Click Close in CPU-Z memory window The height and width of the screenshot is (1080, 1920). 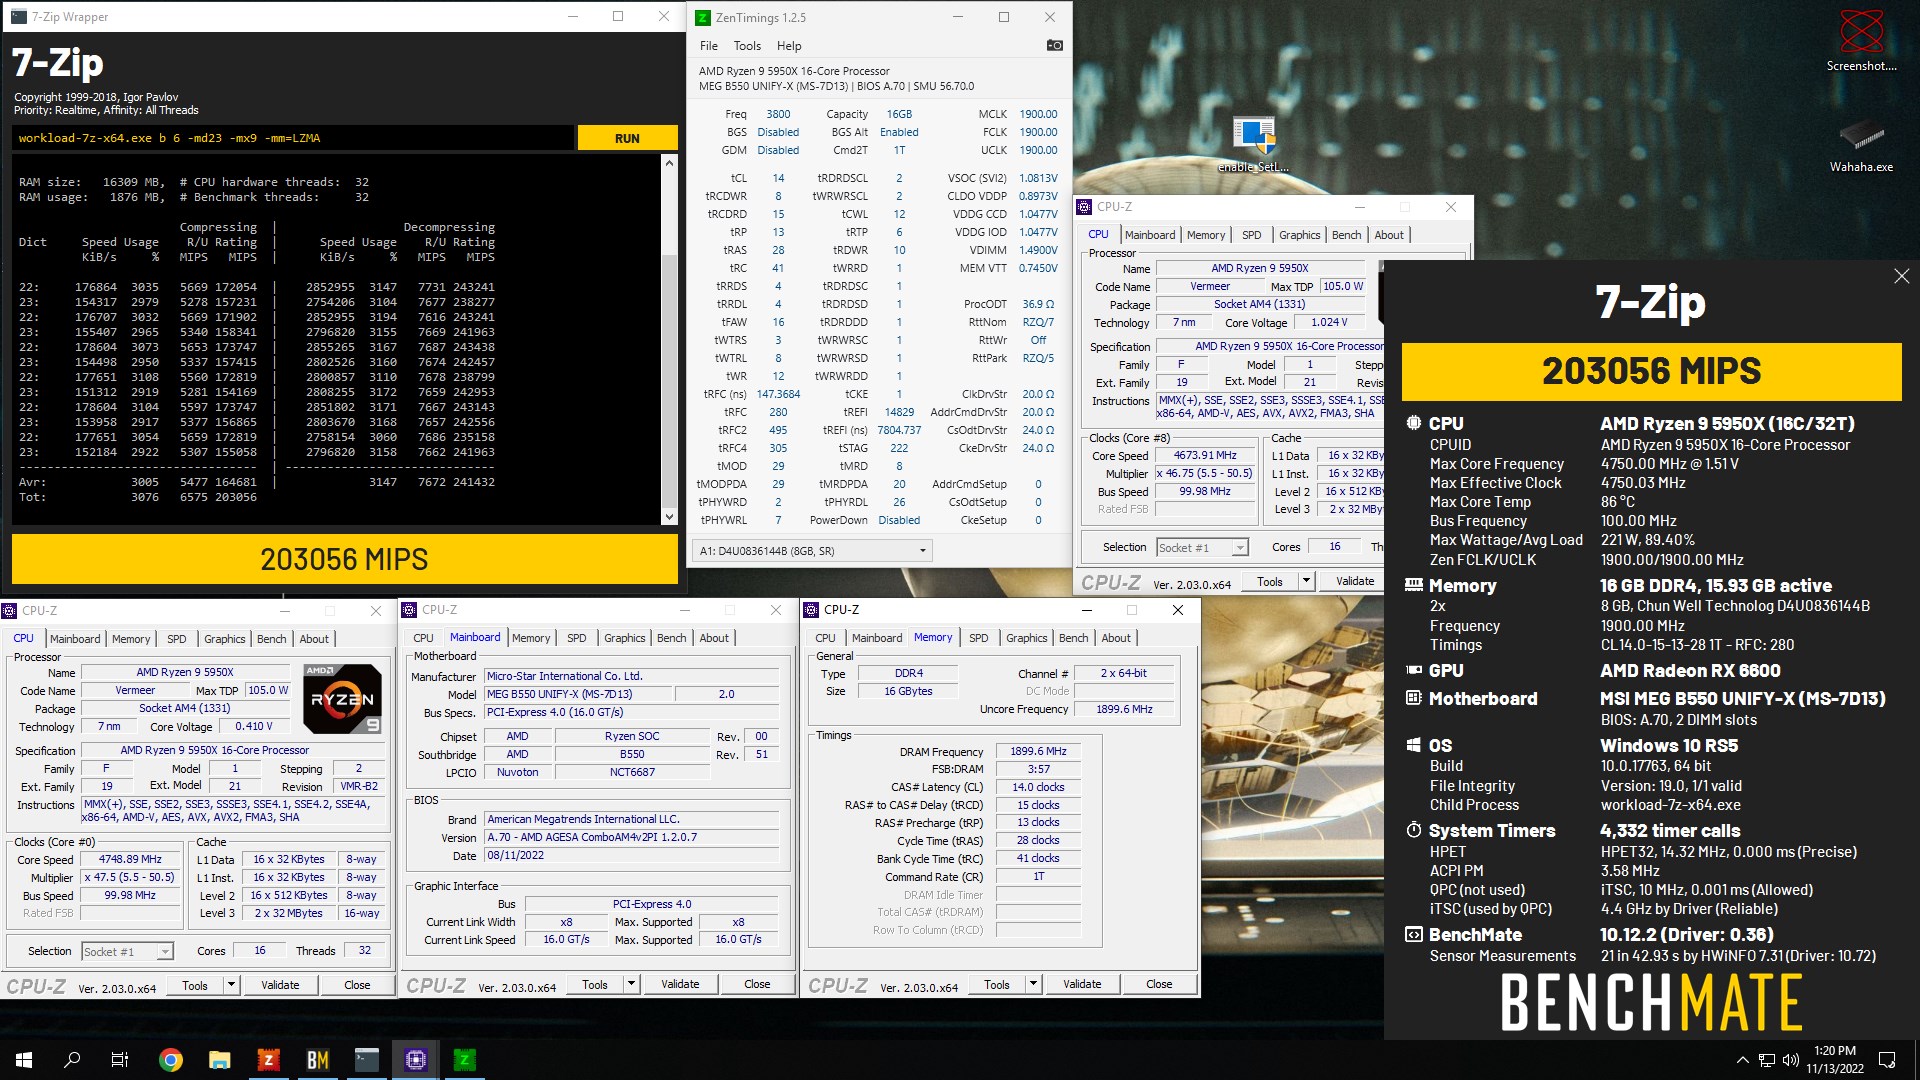click(1159, 984)
